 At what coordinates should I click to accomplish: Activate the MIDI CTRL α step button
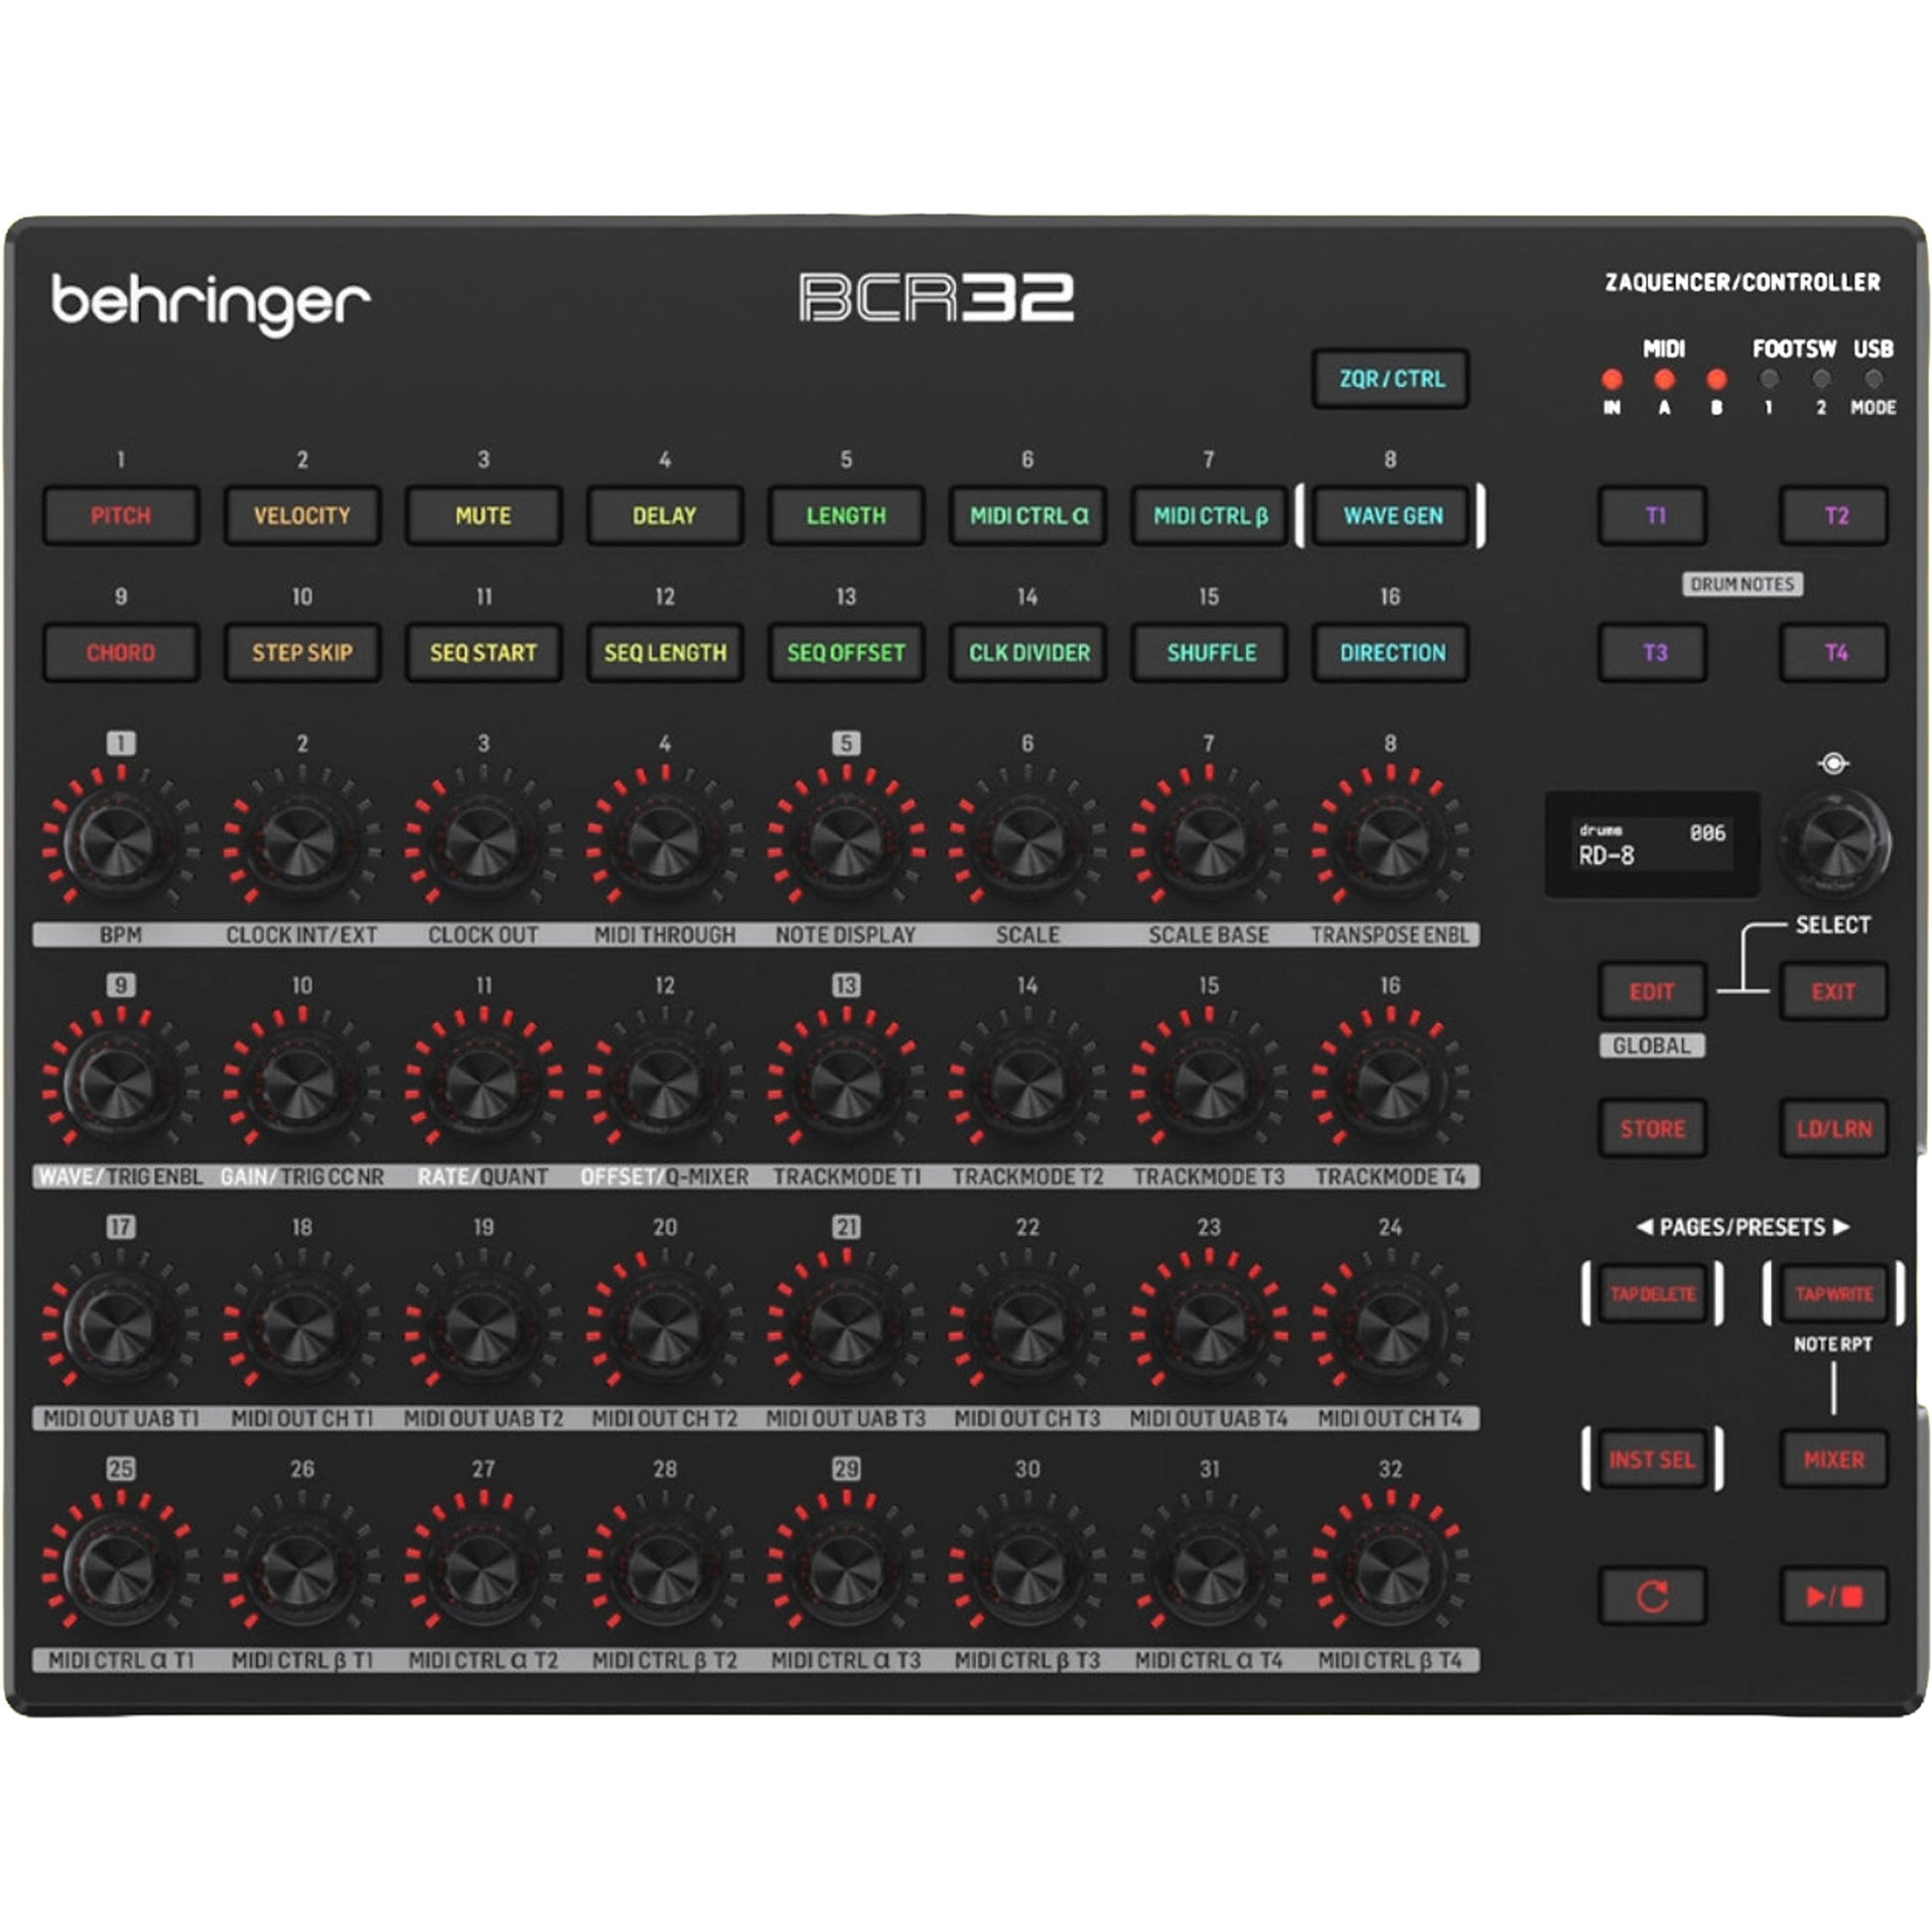click(x=1028, y=516)
